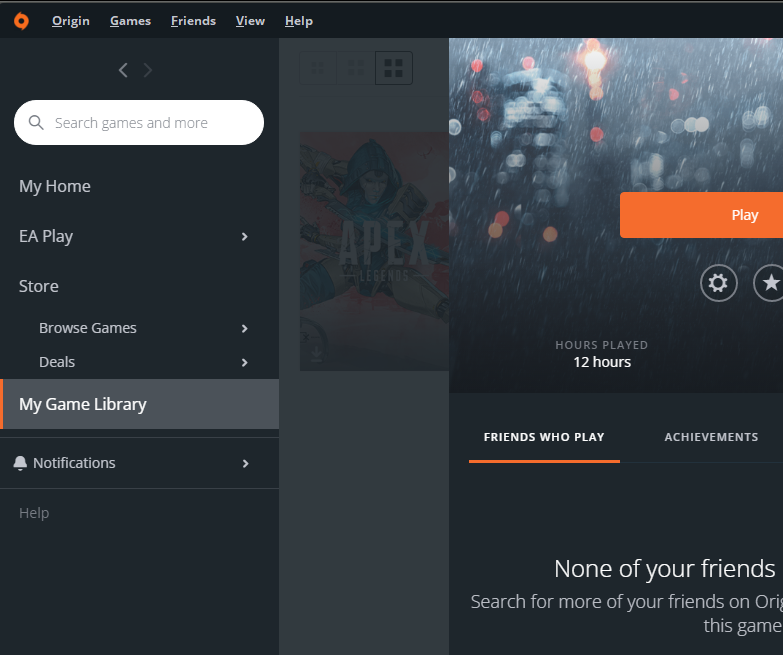Click the search magnifier icon
783x655 pixels.
pos(36,122)
